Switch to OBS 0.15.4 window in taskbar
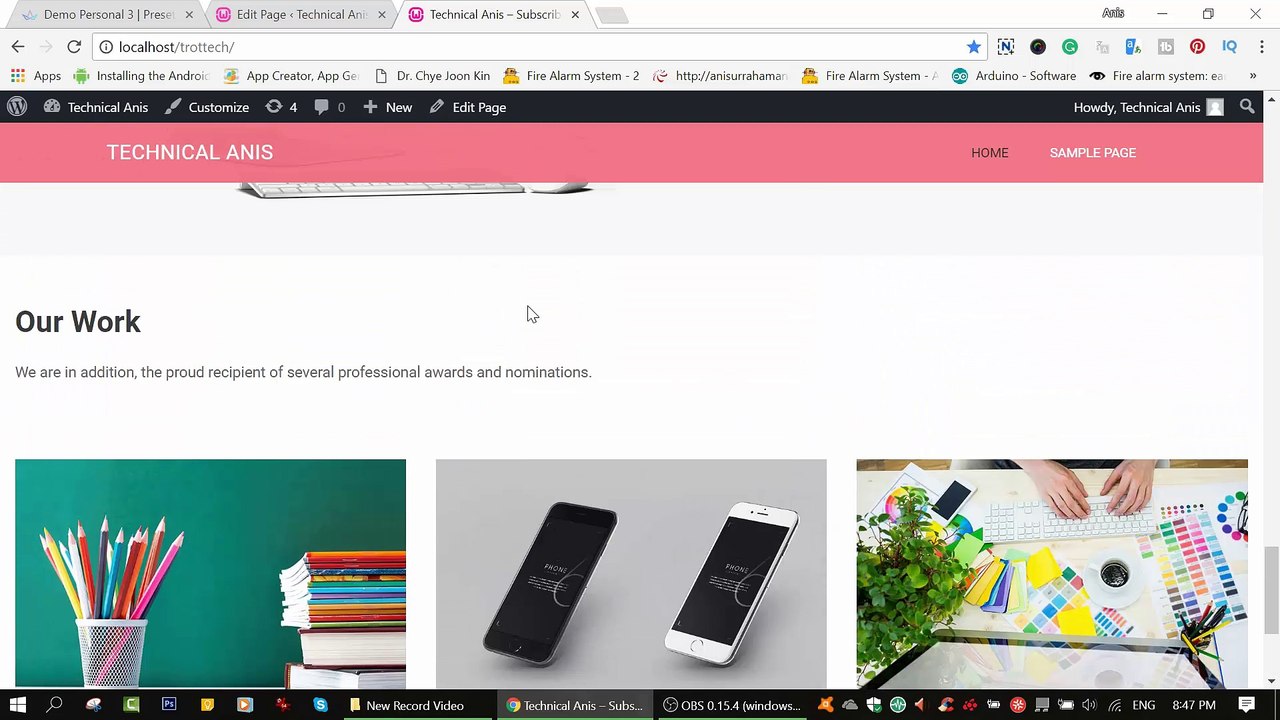Viewport: 1280px width, 720px height. coord(733,705)
